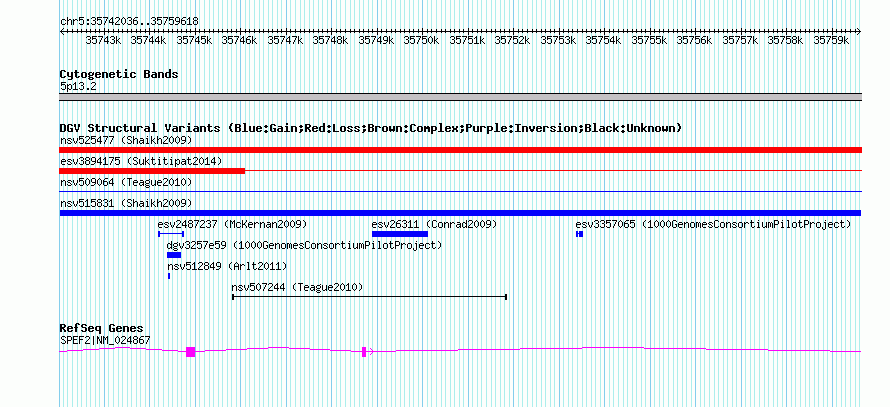Click the 35757k ruler position
Viewport: 890px width, 407px height.
[x=740, y=40]
